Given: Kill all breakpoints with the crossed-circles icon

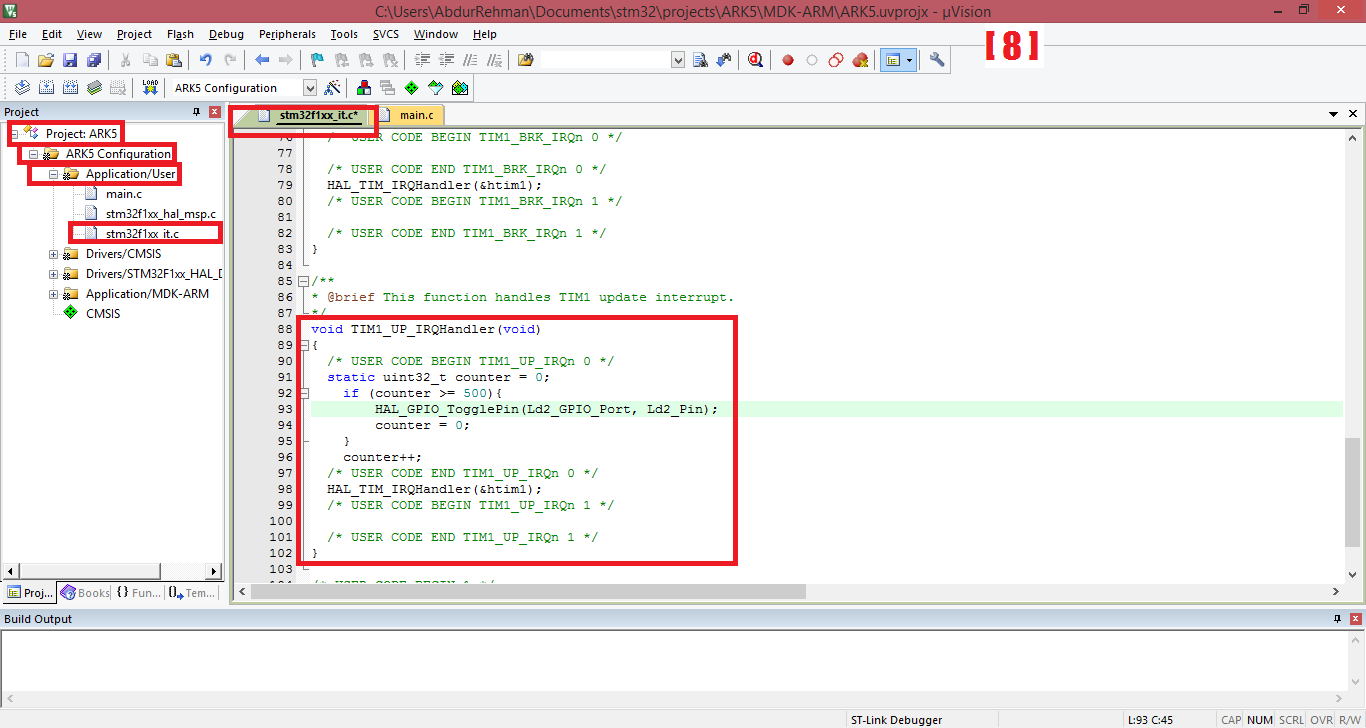Looking at the screenshot, I should coord(860,59).
